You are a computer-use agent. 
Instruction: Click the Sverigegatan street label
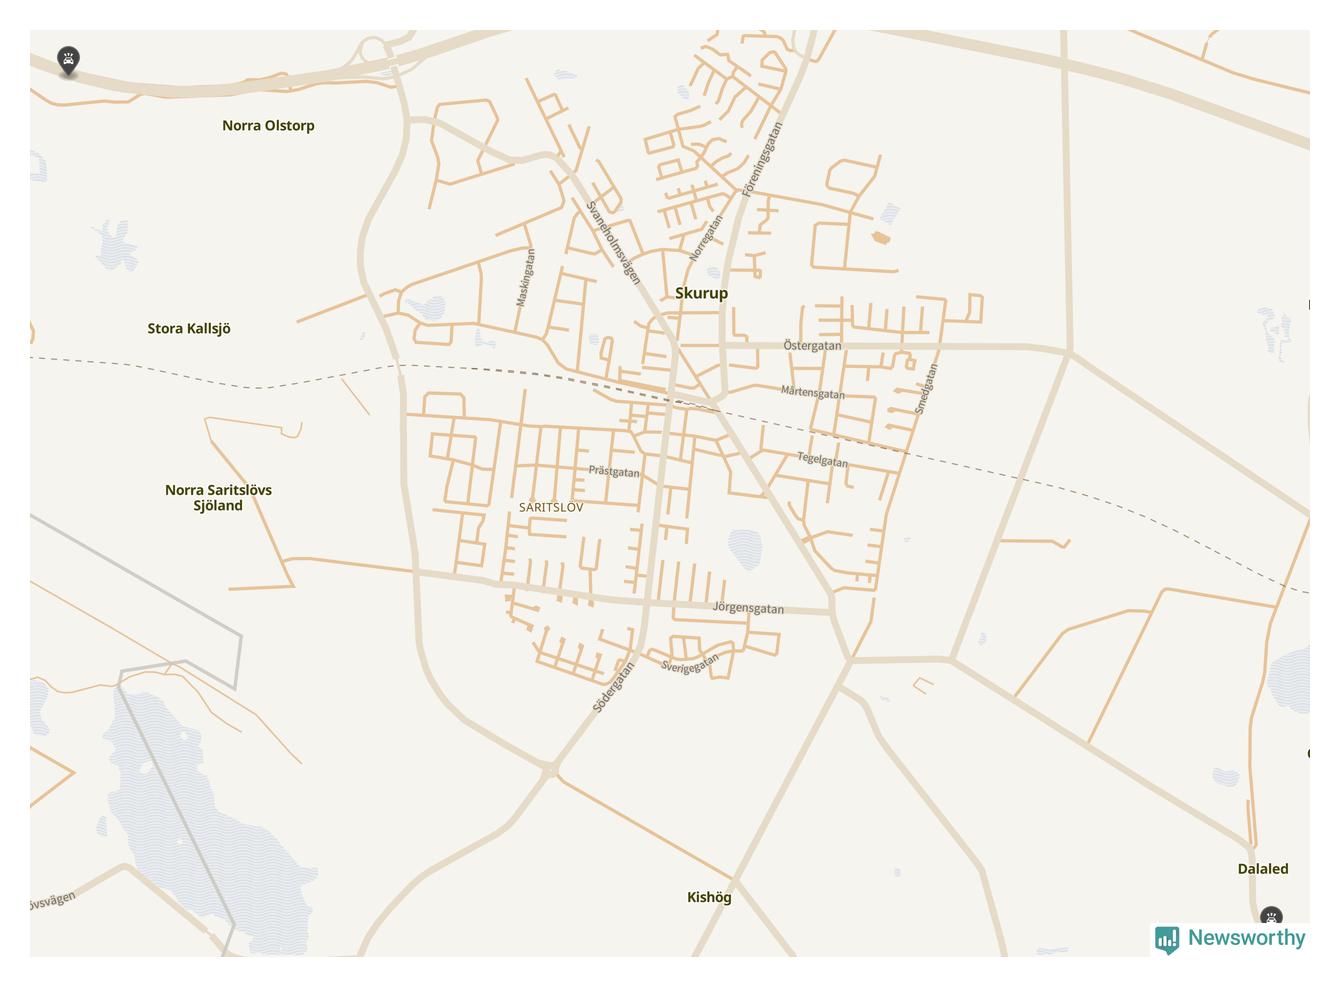[690, 664]
